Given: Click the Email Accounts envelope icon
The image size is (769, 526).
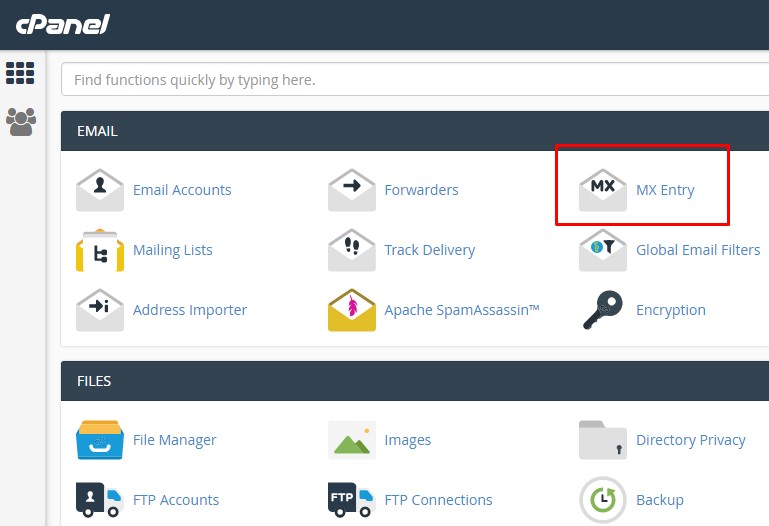Looking at the screenshot, I should (100, 190).
